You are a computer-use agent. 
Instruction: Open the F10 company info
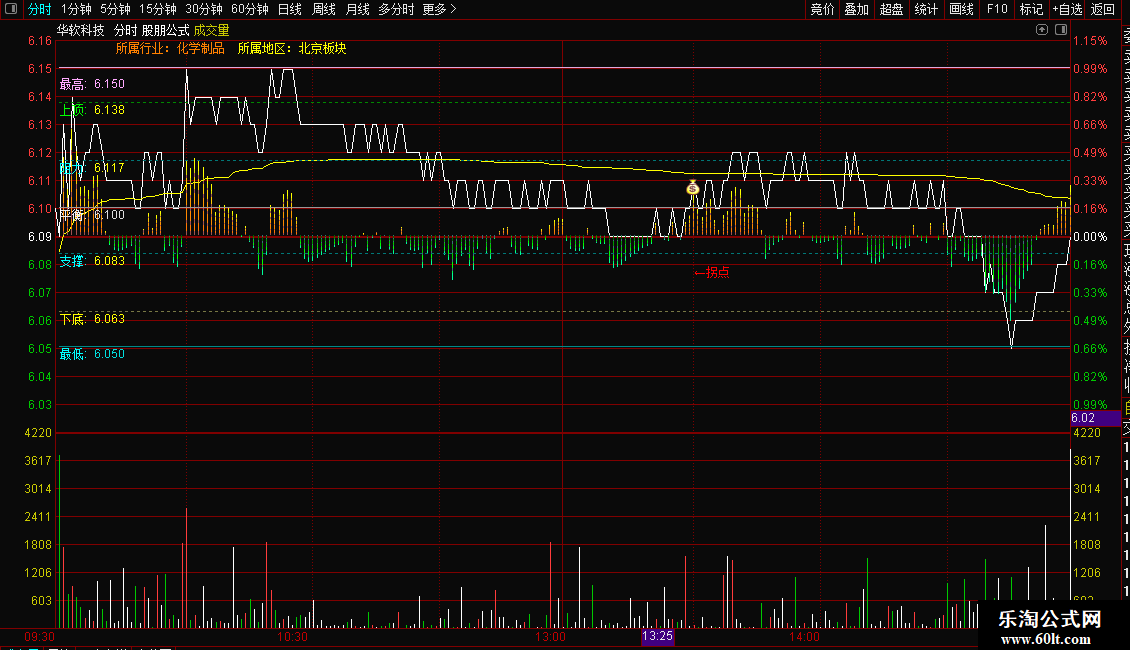tap(997, 9)
